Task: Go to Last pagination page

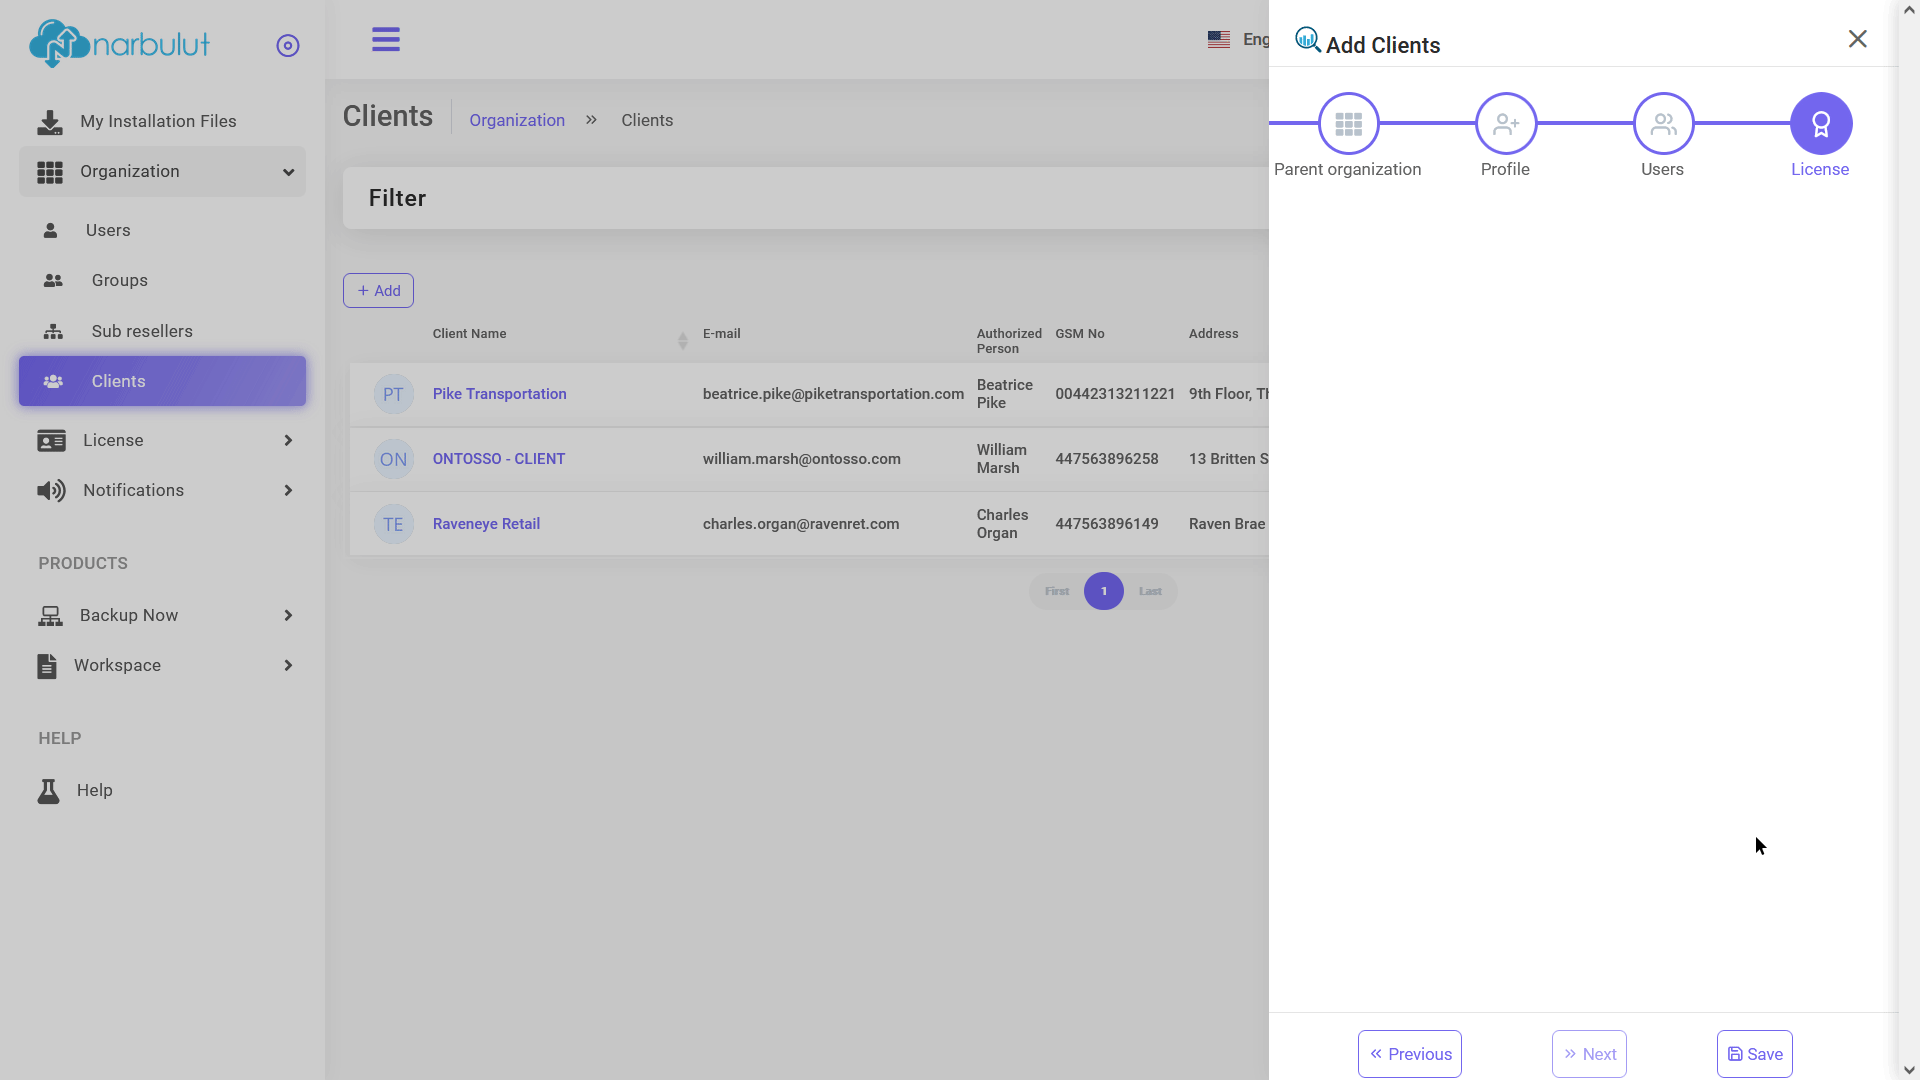Action: coord(1150,591)
